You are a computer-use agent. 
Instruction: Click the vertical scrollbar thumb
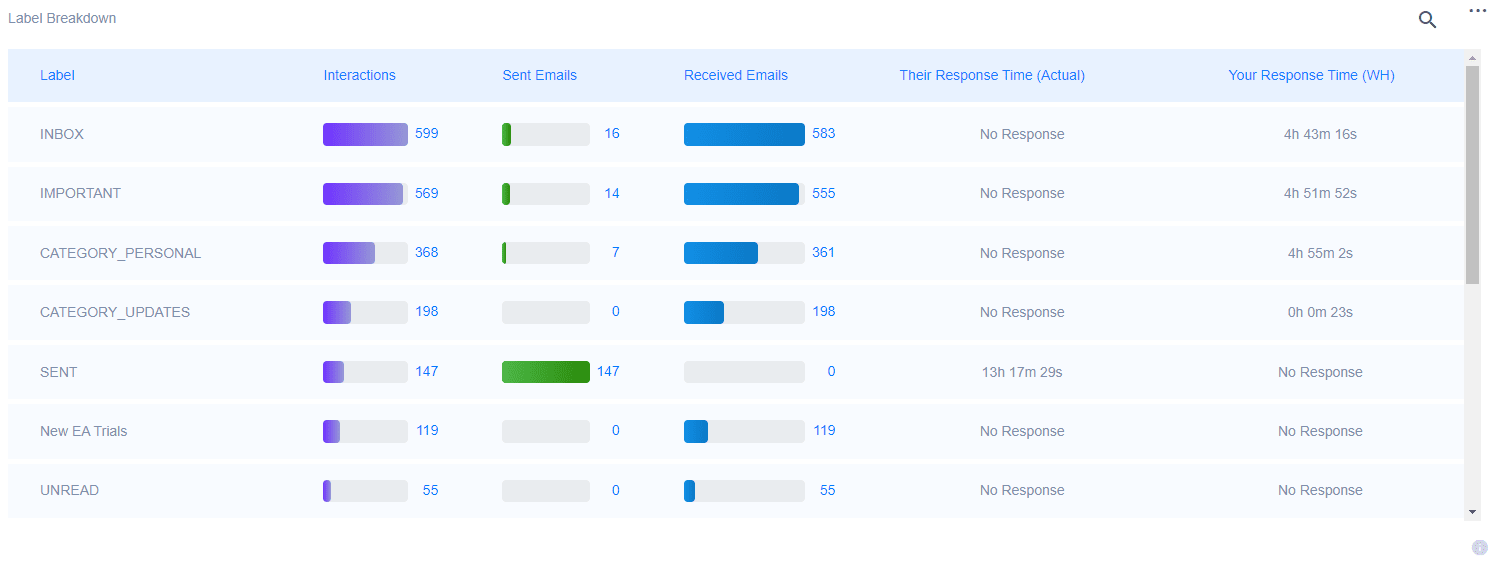[x=1472, y=174]
